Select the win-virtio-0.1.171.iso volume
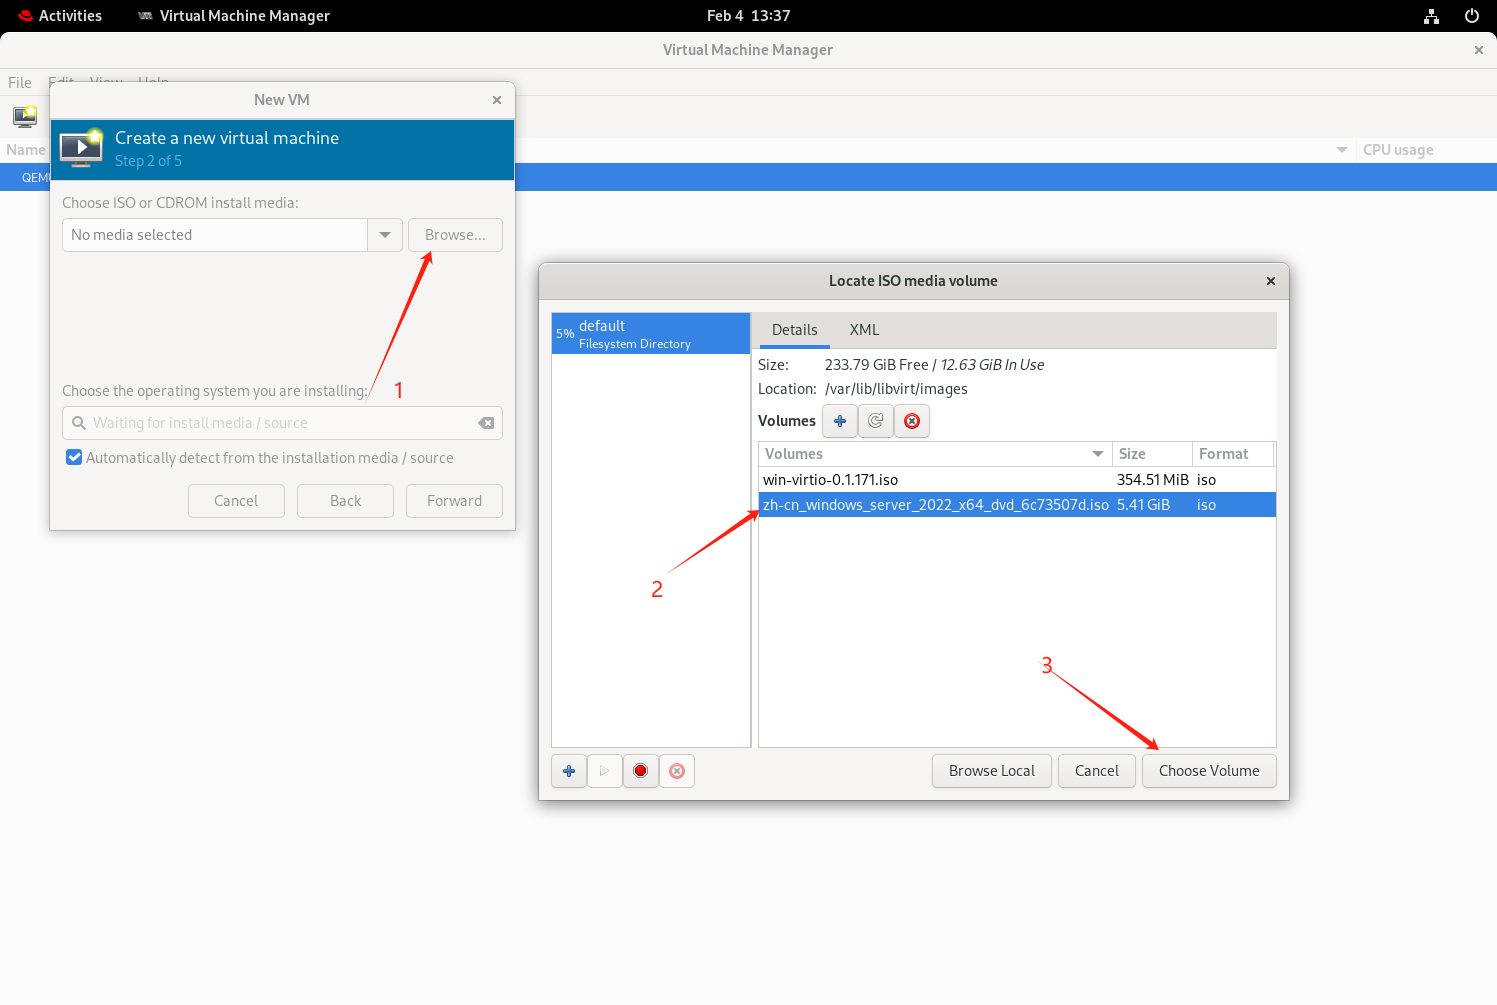This screenshot has width=1497, height=1005. (x=1017, y=480)
